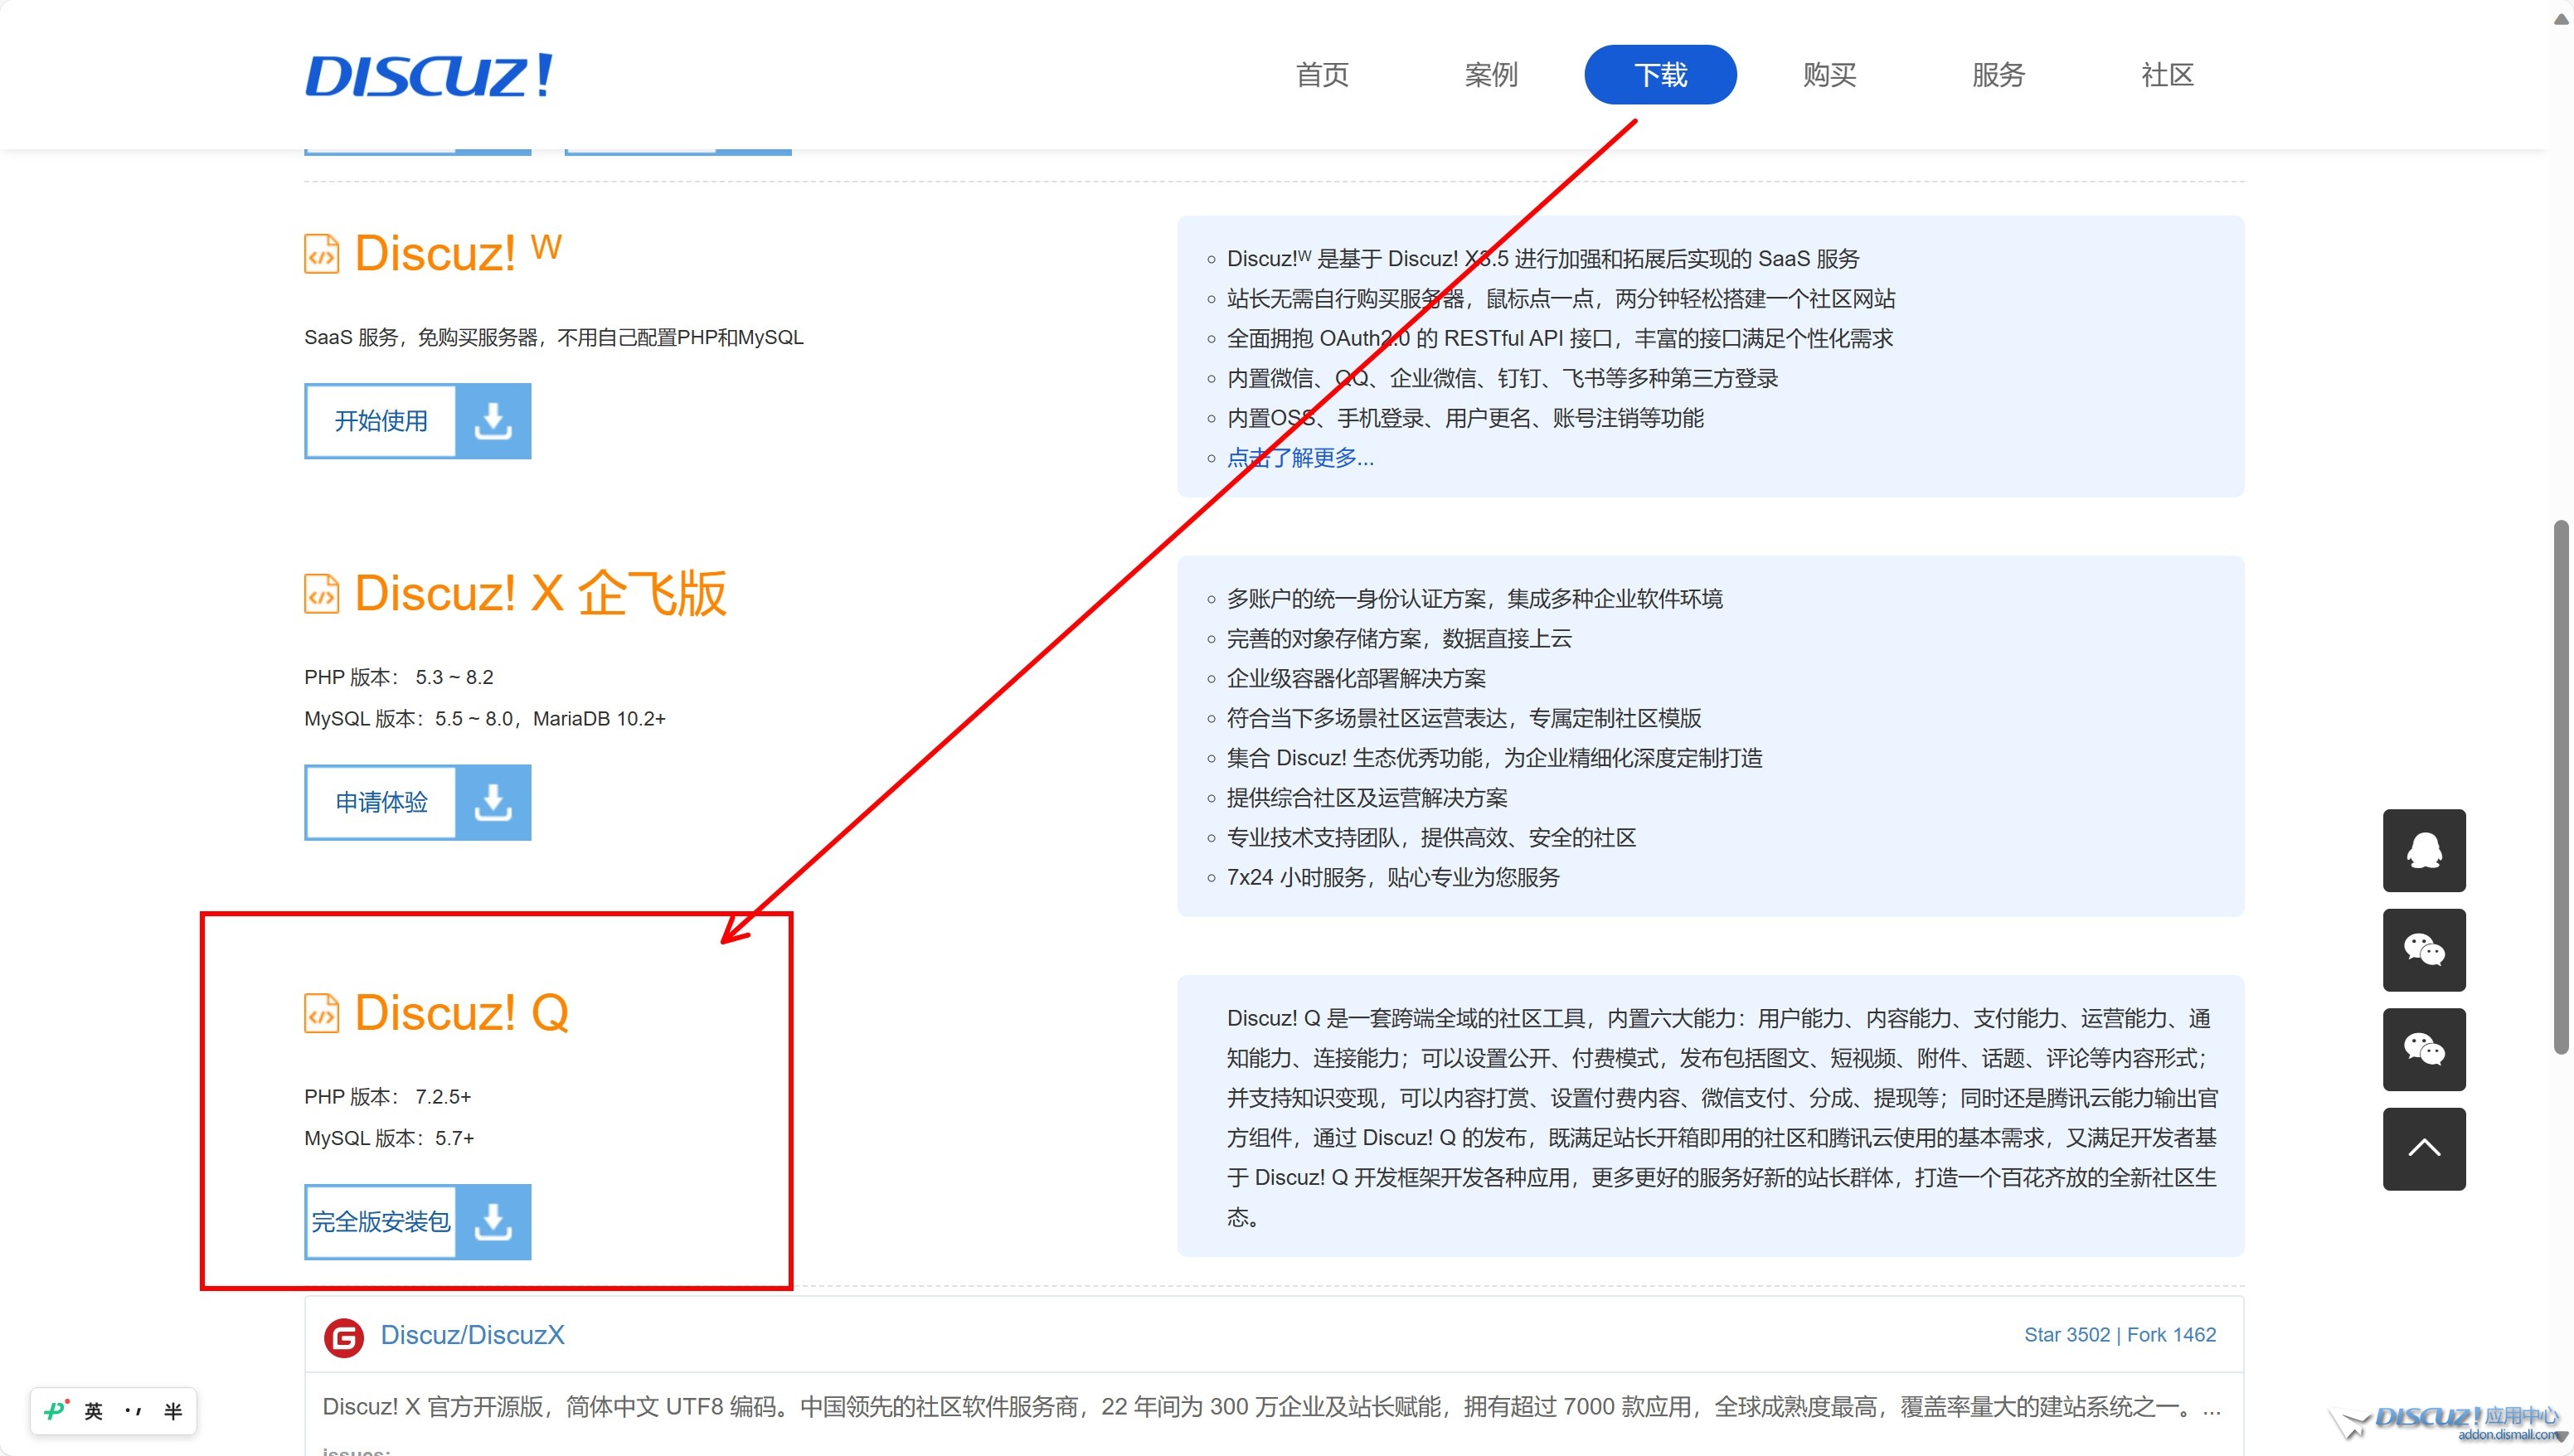The width and height of the screenshot is (2574, 1456).
Task: Click the back-to-top arrow button
Action: click(2424, 1149)
